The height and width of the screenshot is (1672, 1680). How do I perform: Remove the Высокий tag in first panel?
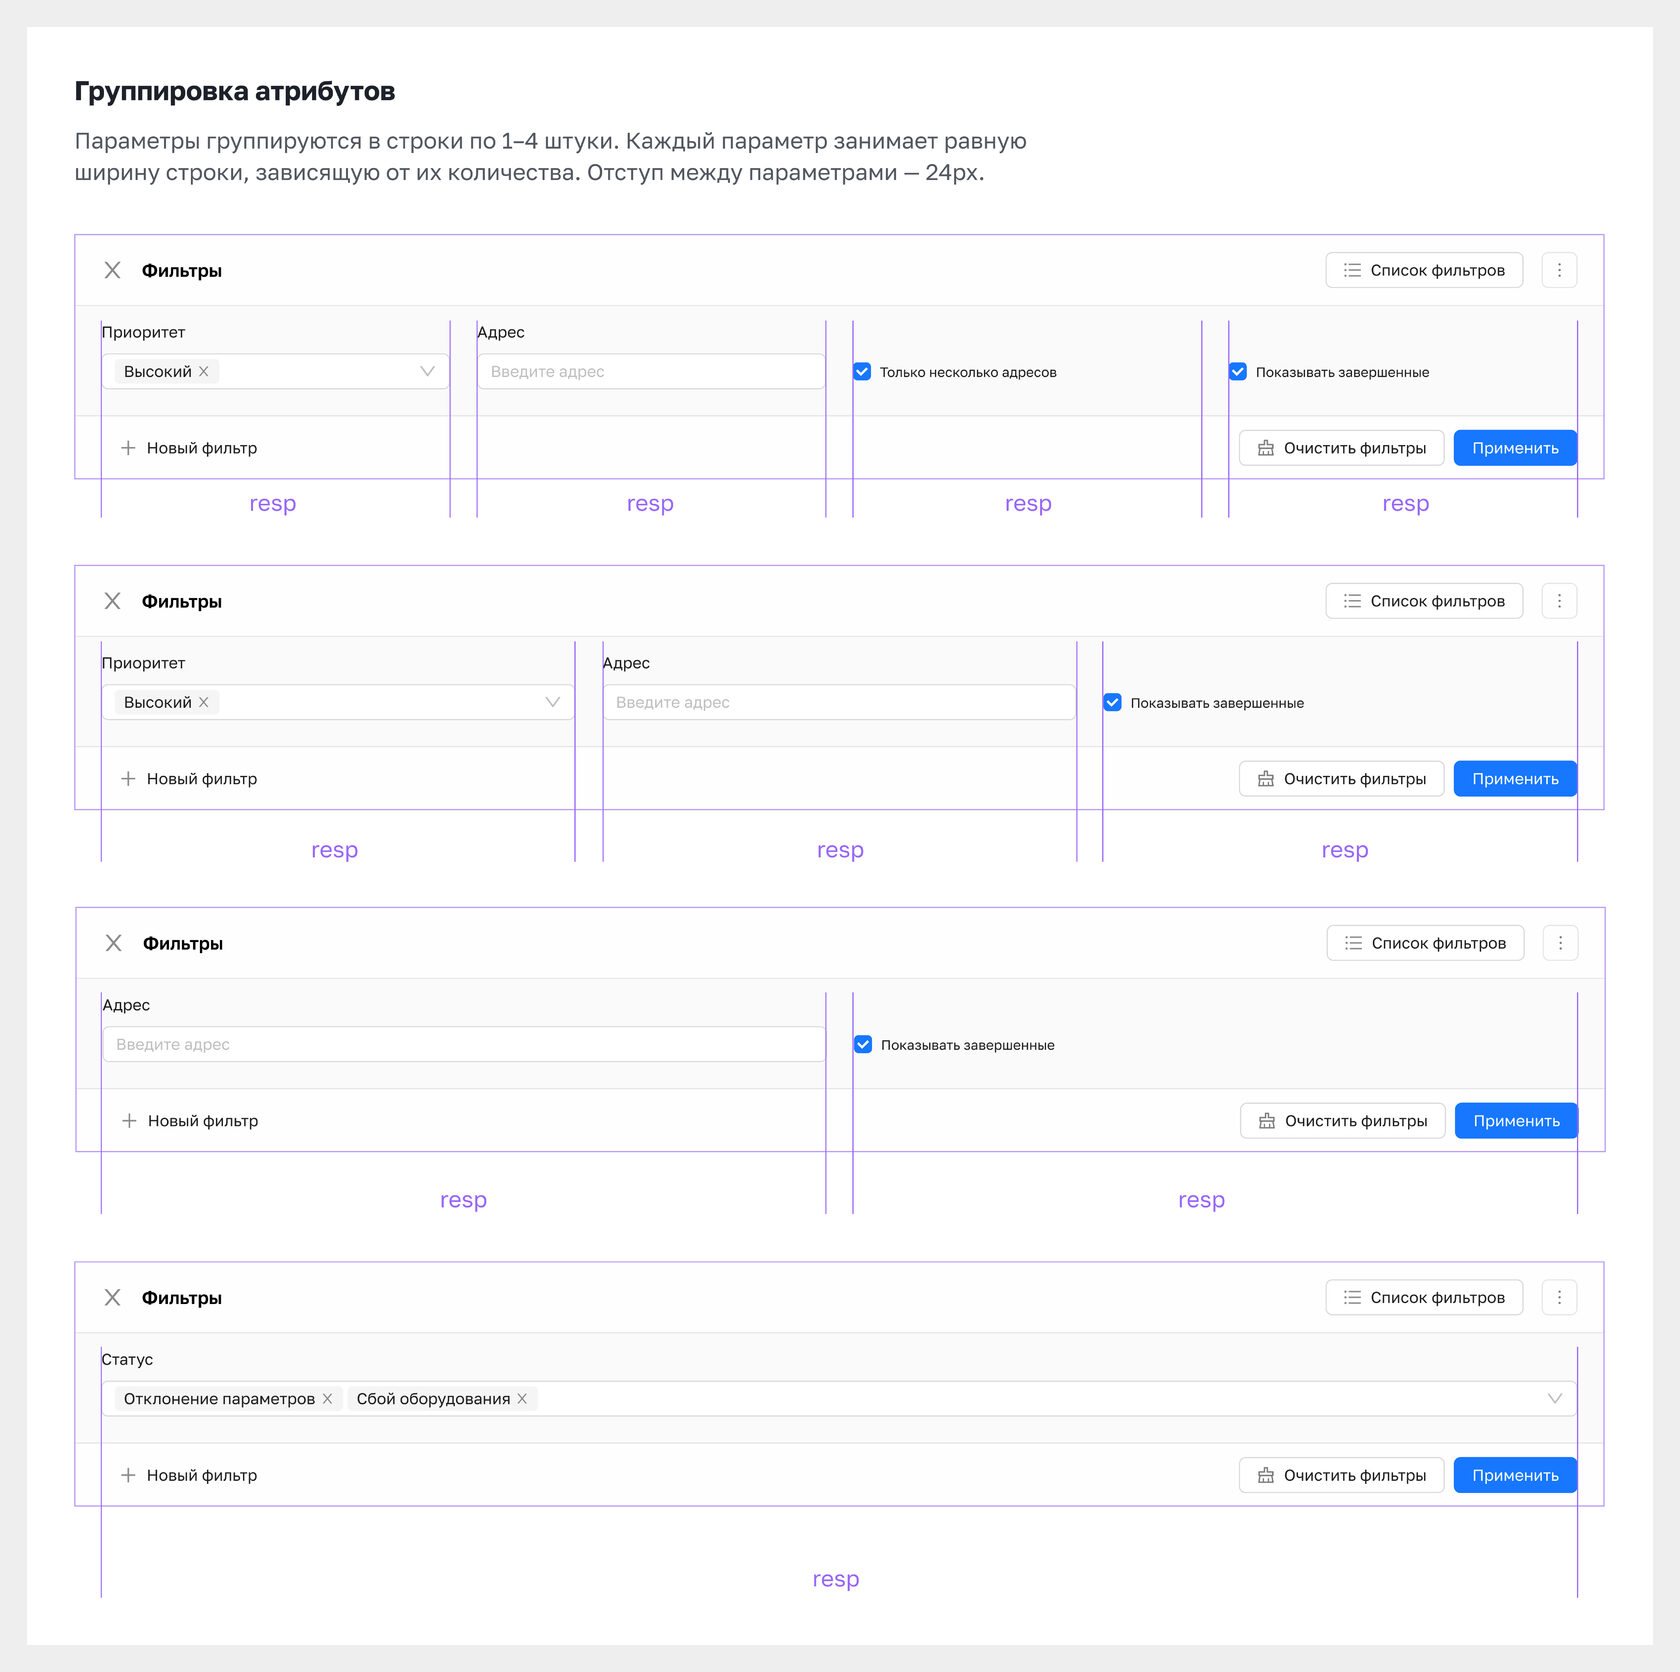tap(204, 371)
